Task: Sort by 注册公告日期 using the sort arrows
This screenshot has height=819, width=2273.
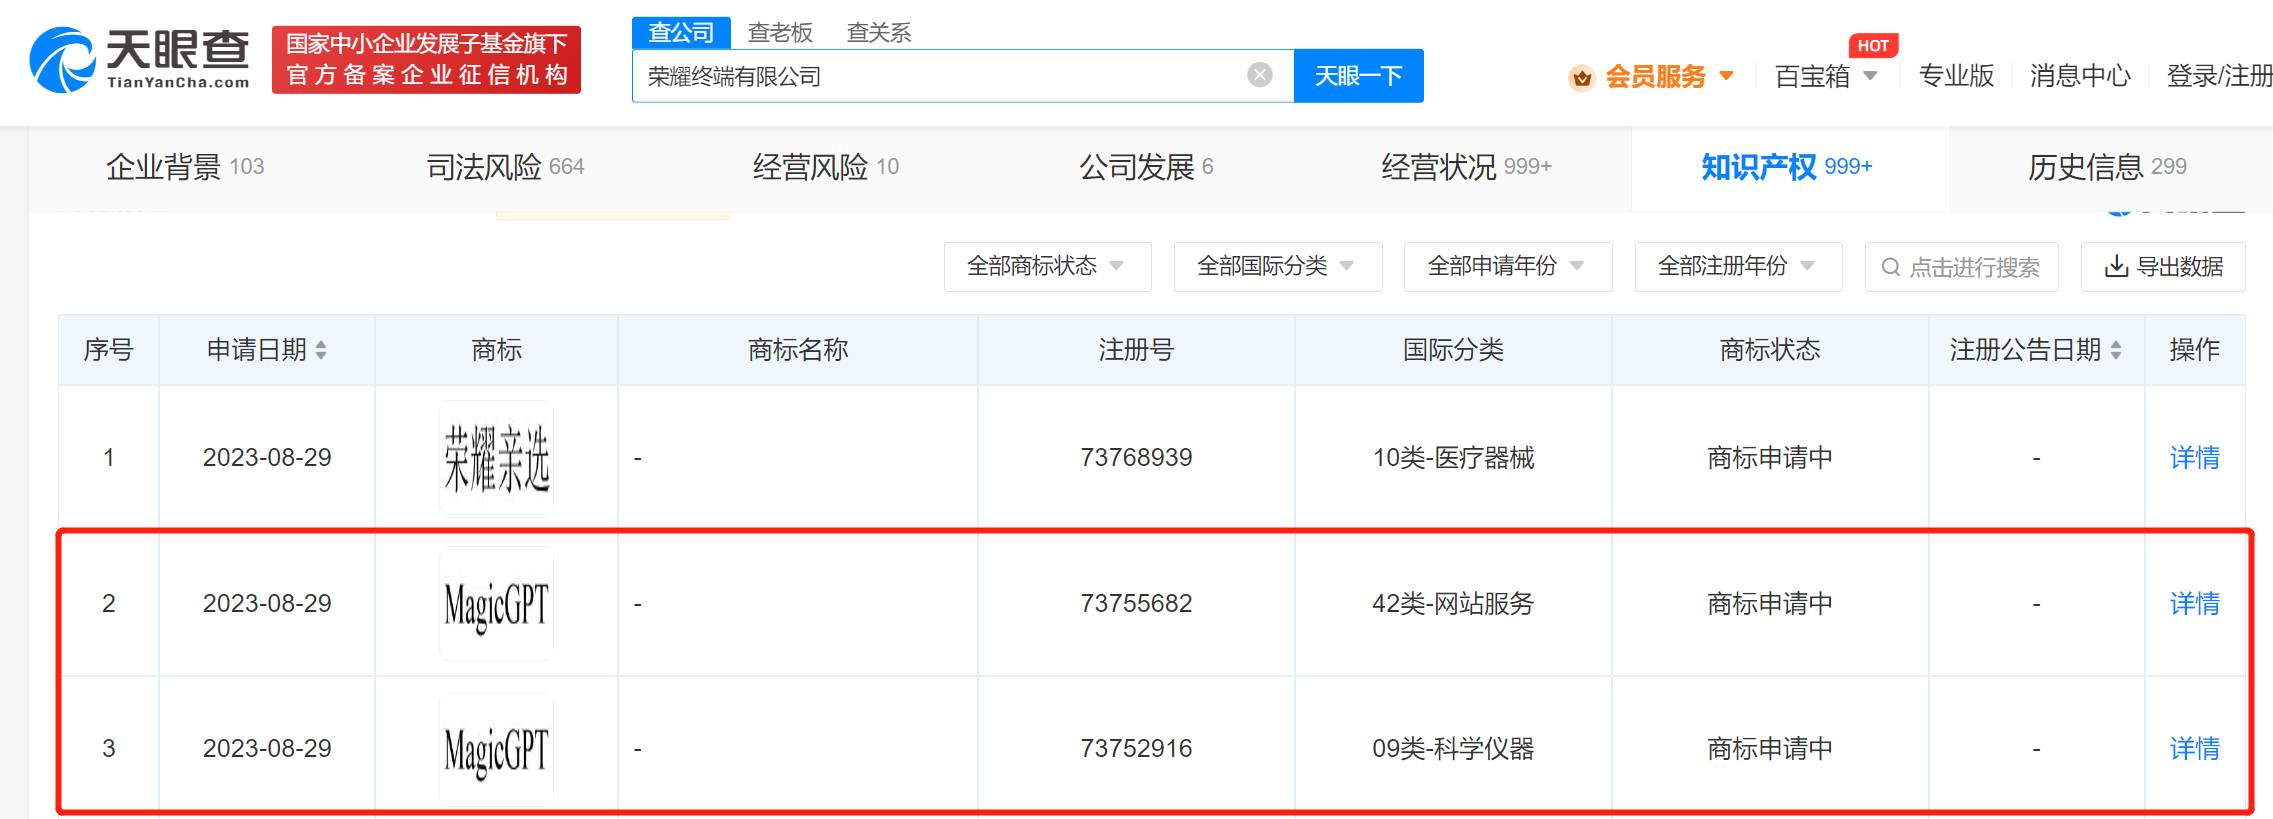Action: (x=2116, y=350)
